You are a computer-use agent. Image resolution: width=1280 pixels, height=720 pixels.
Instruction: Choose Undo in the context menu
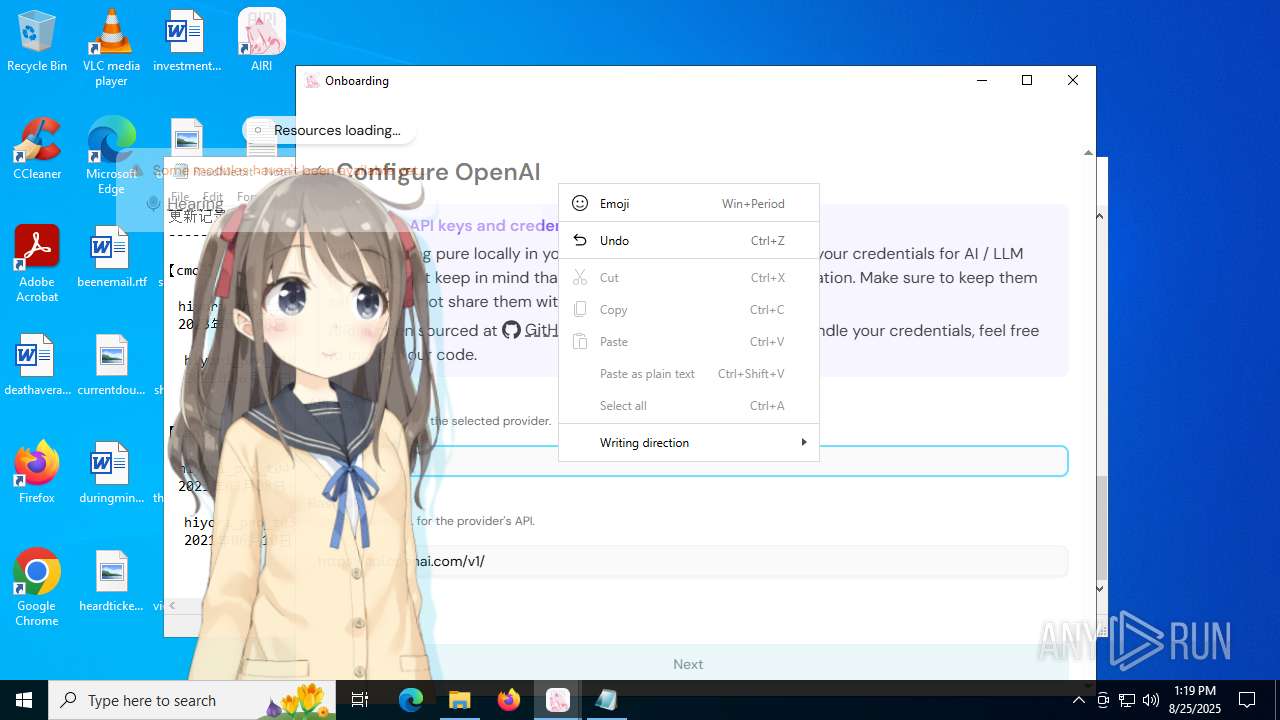pos(688,241)
